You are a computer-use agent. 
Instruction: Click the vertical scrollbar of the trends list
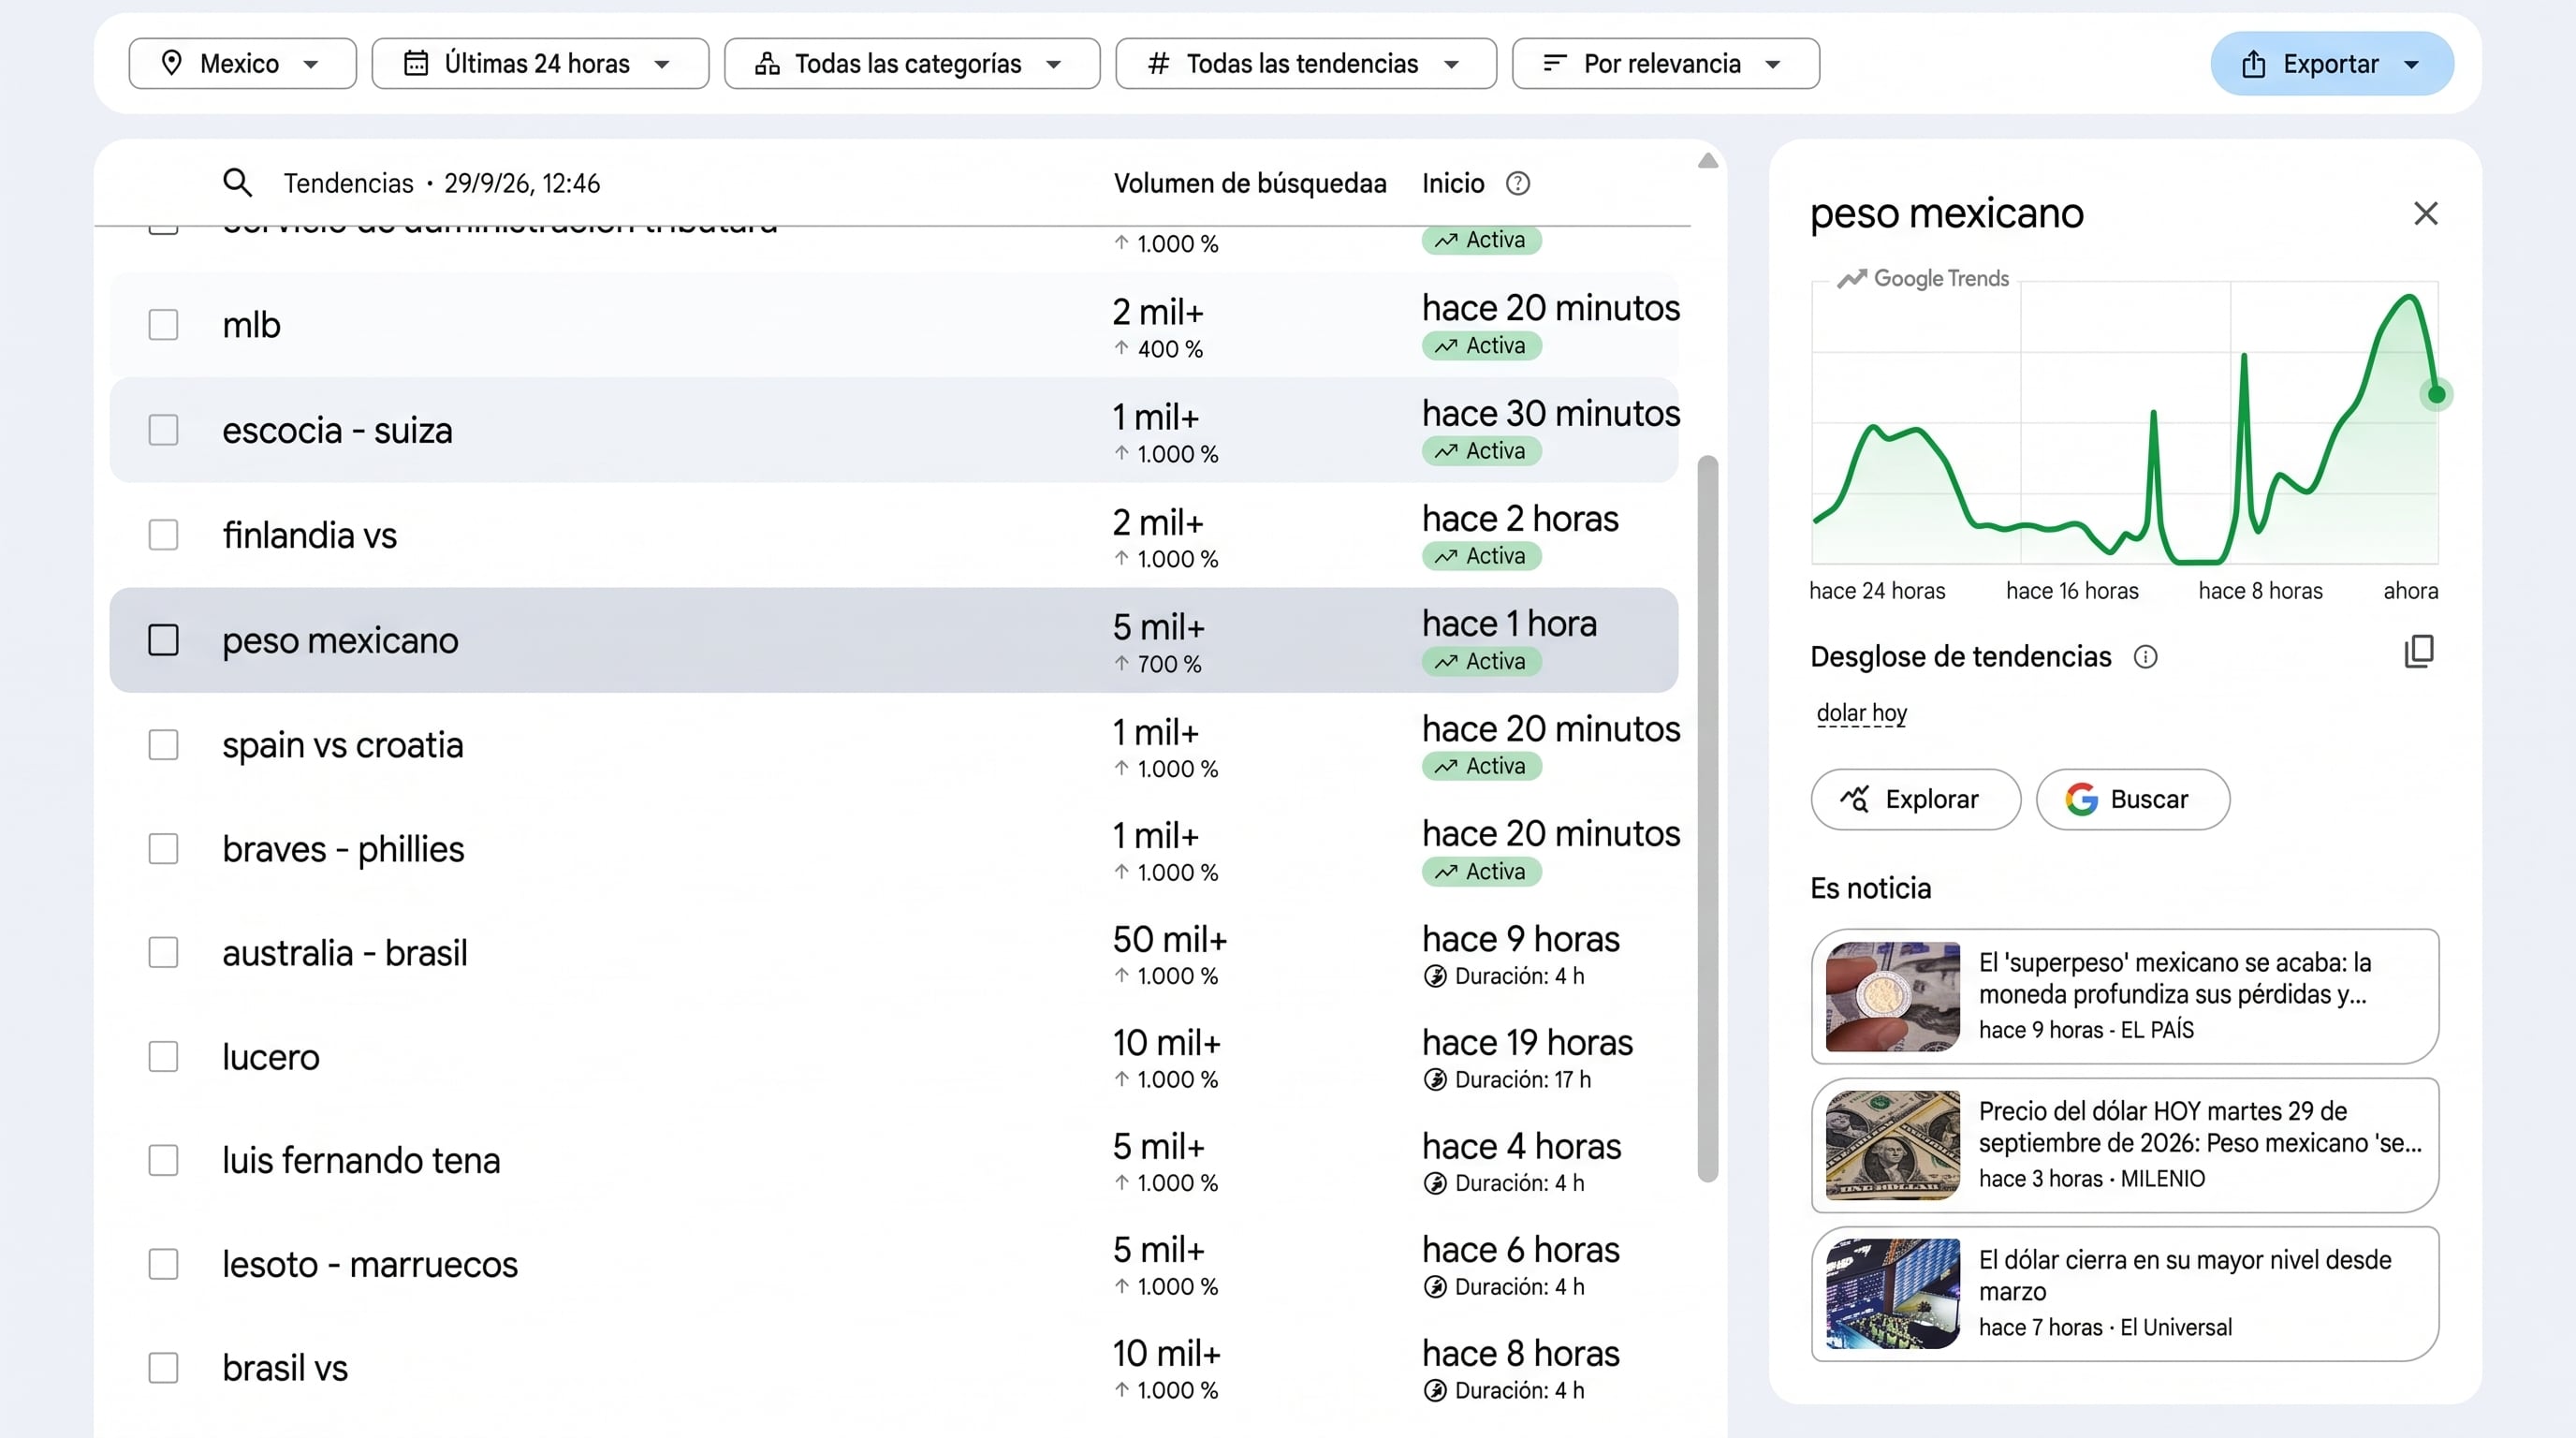point(1707,819)
